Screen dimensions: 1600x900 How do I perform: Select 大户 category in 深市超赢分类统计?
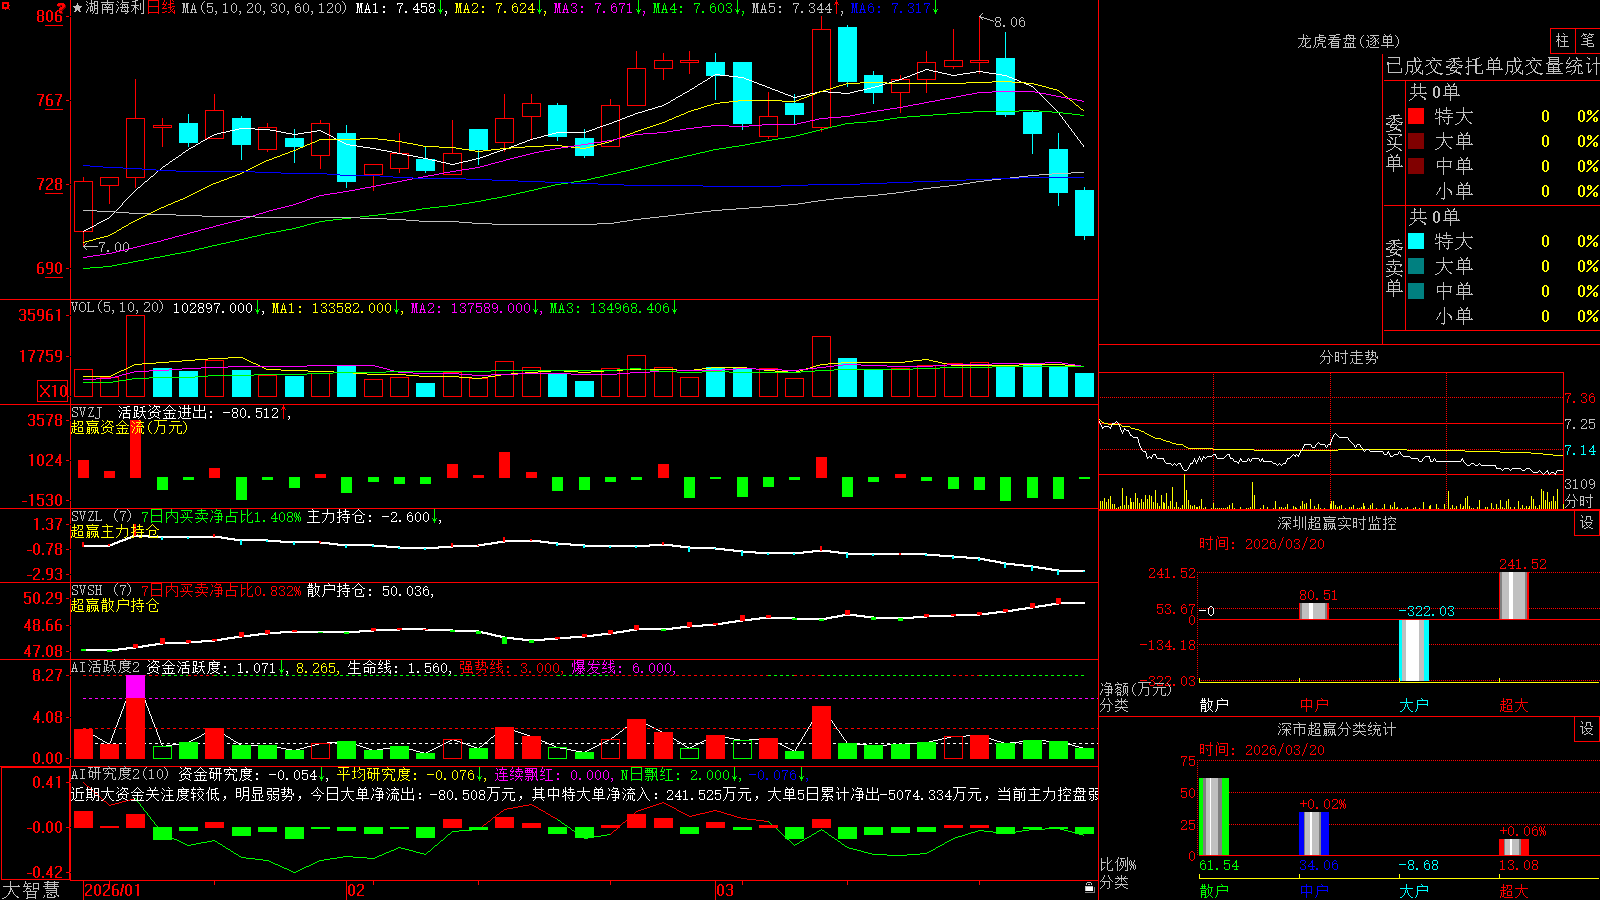pos(1414,890)
